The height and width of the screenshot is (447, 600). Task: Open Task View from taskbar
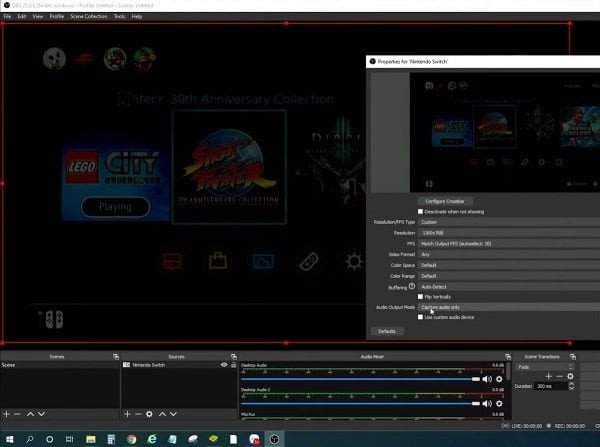click(x=69, y=439)
